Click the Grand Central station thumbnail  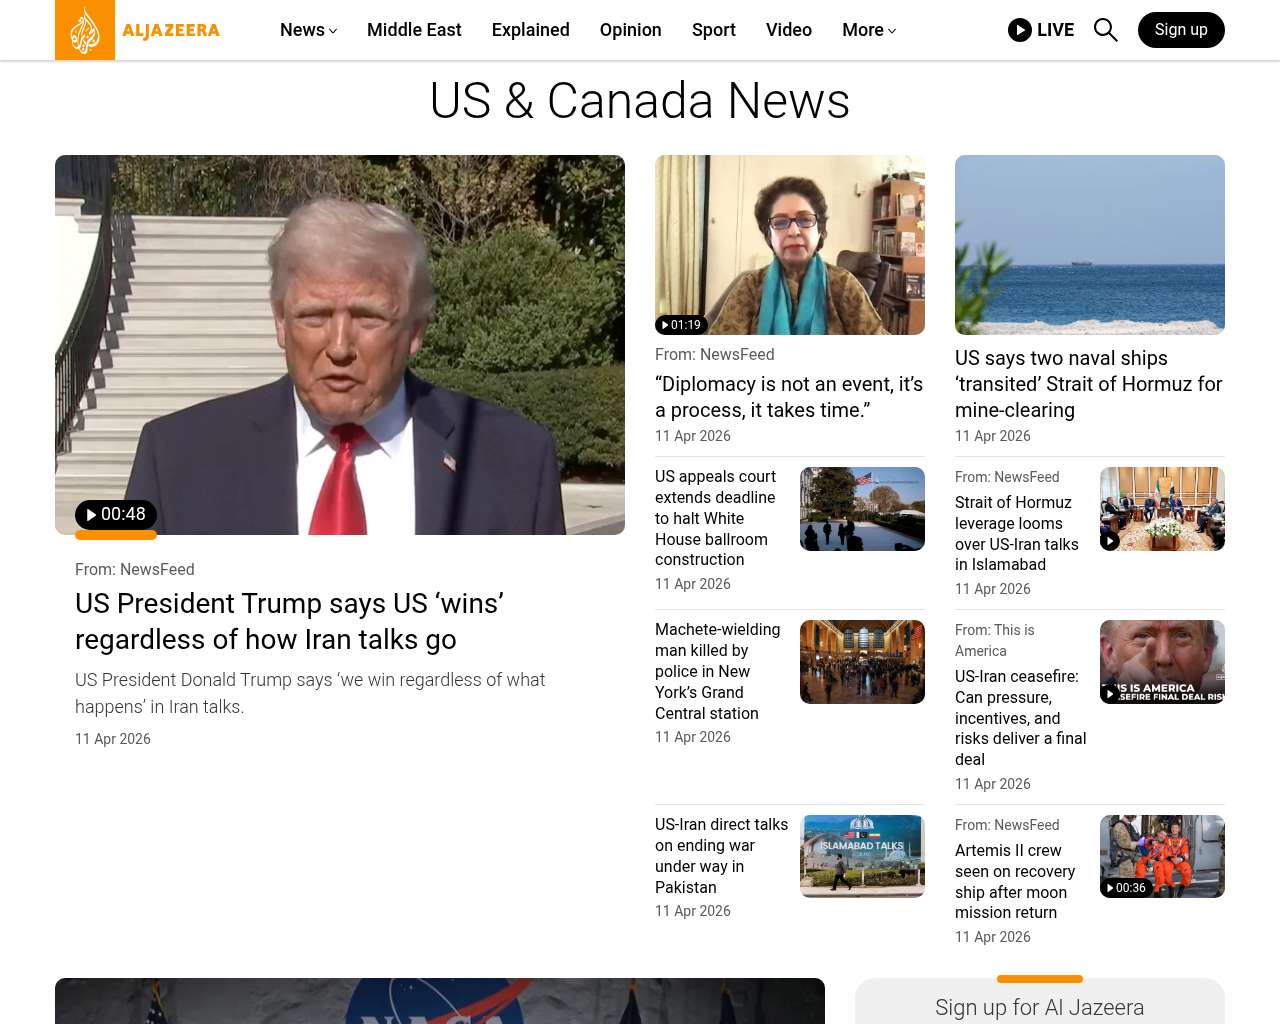pos(862,662)
